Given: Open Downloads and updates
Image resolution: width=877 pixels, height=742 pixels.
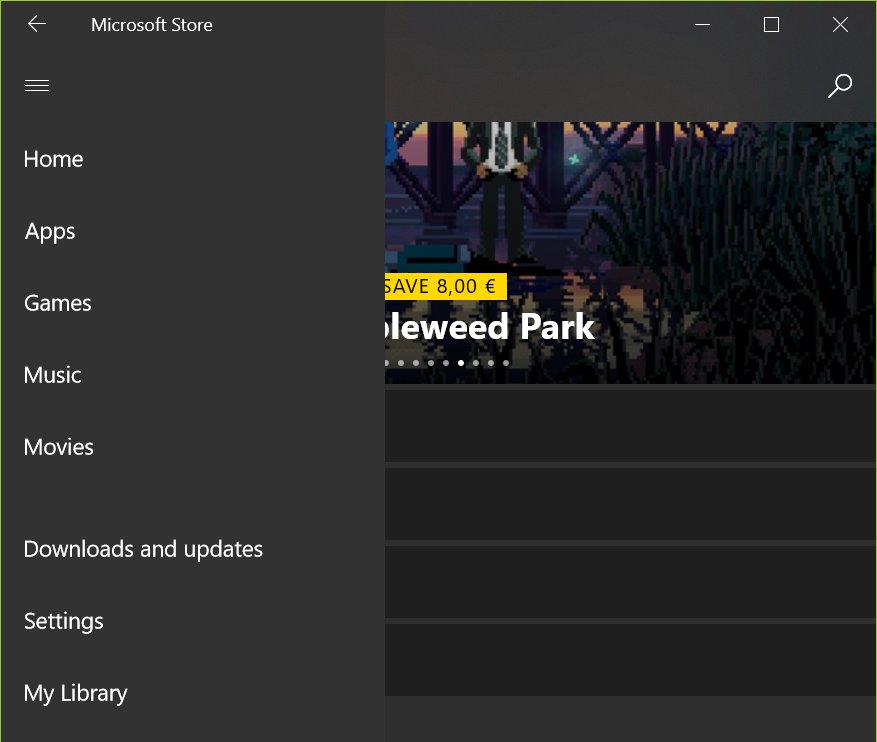Looking at the screenshot, I should tap(143, 550).
